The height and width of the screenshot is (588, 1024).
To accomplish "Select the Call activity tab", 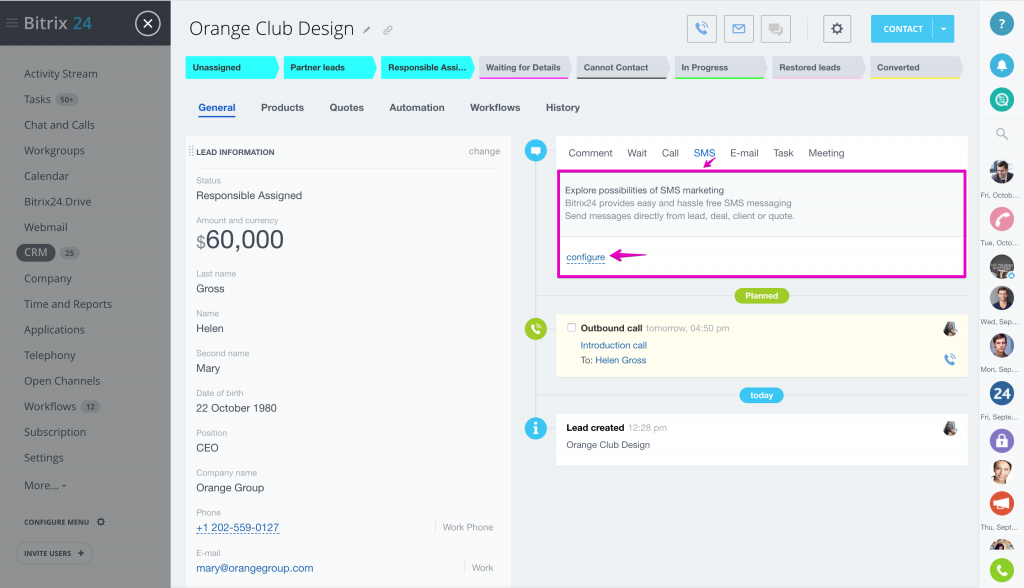I will (x=670, y=153).
